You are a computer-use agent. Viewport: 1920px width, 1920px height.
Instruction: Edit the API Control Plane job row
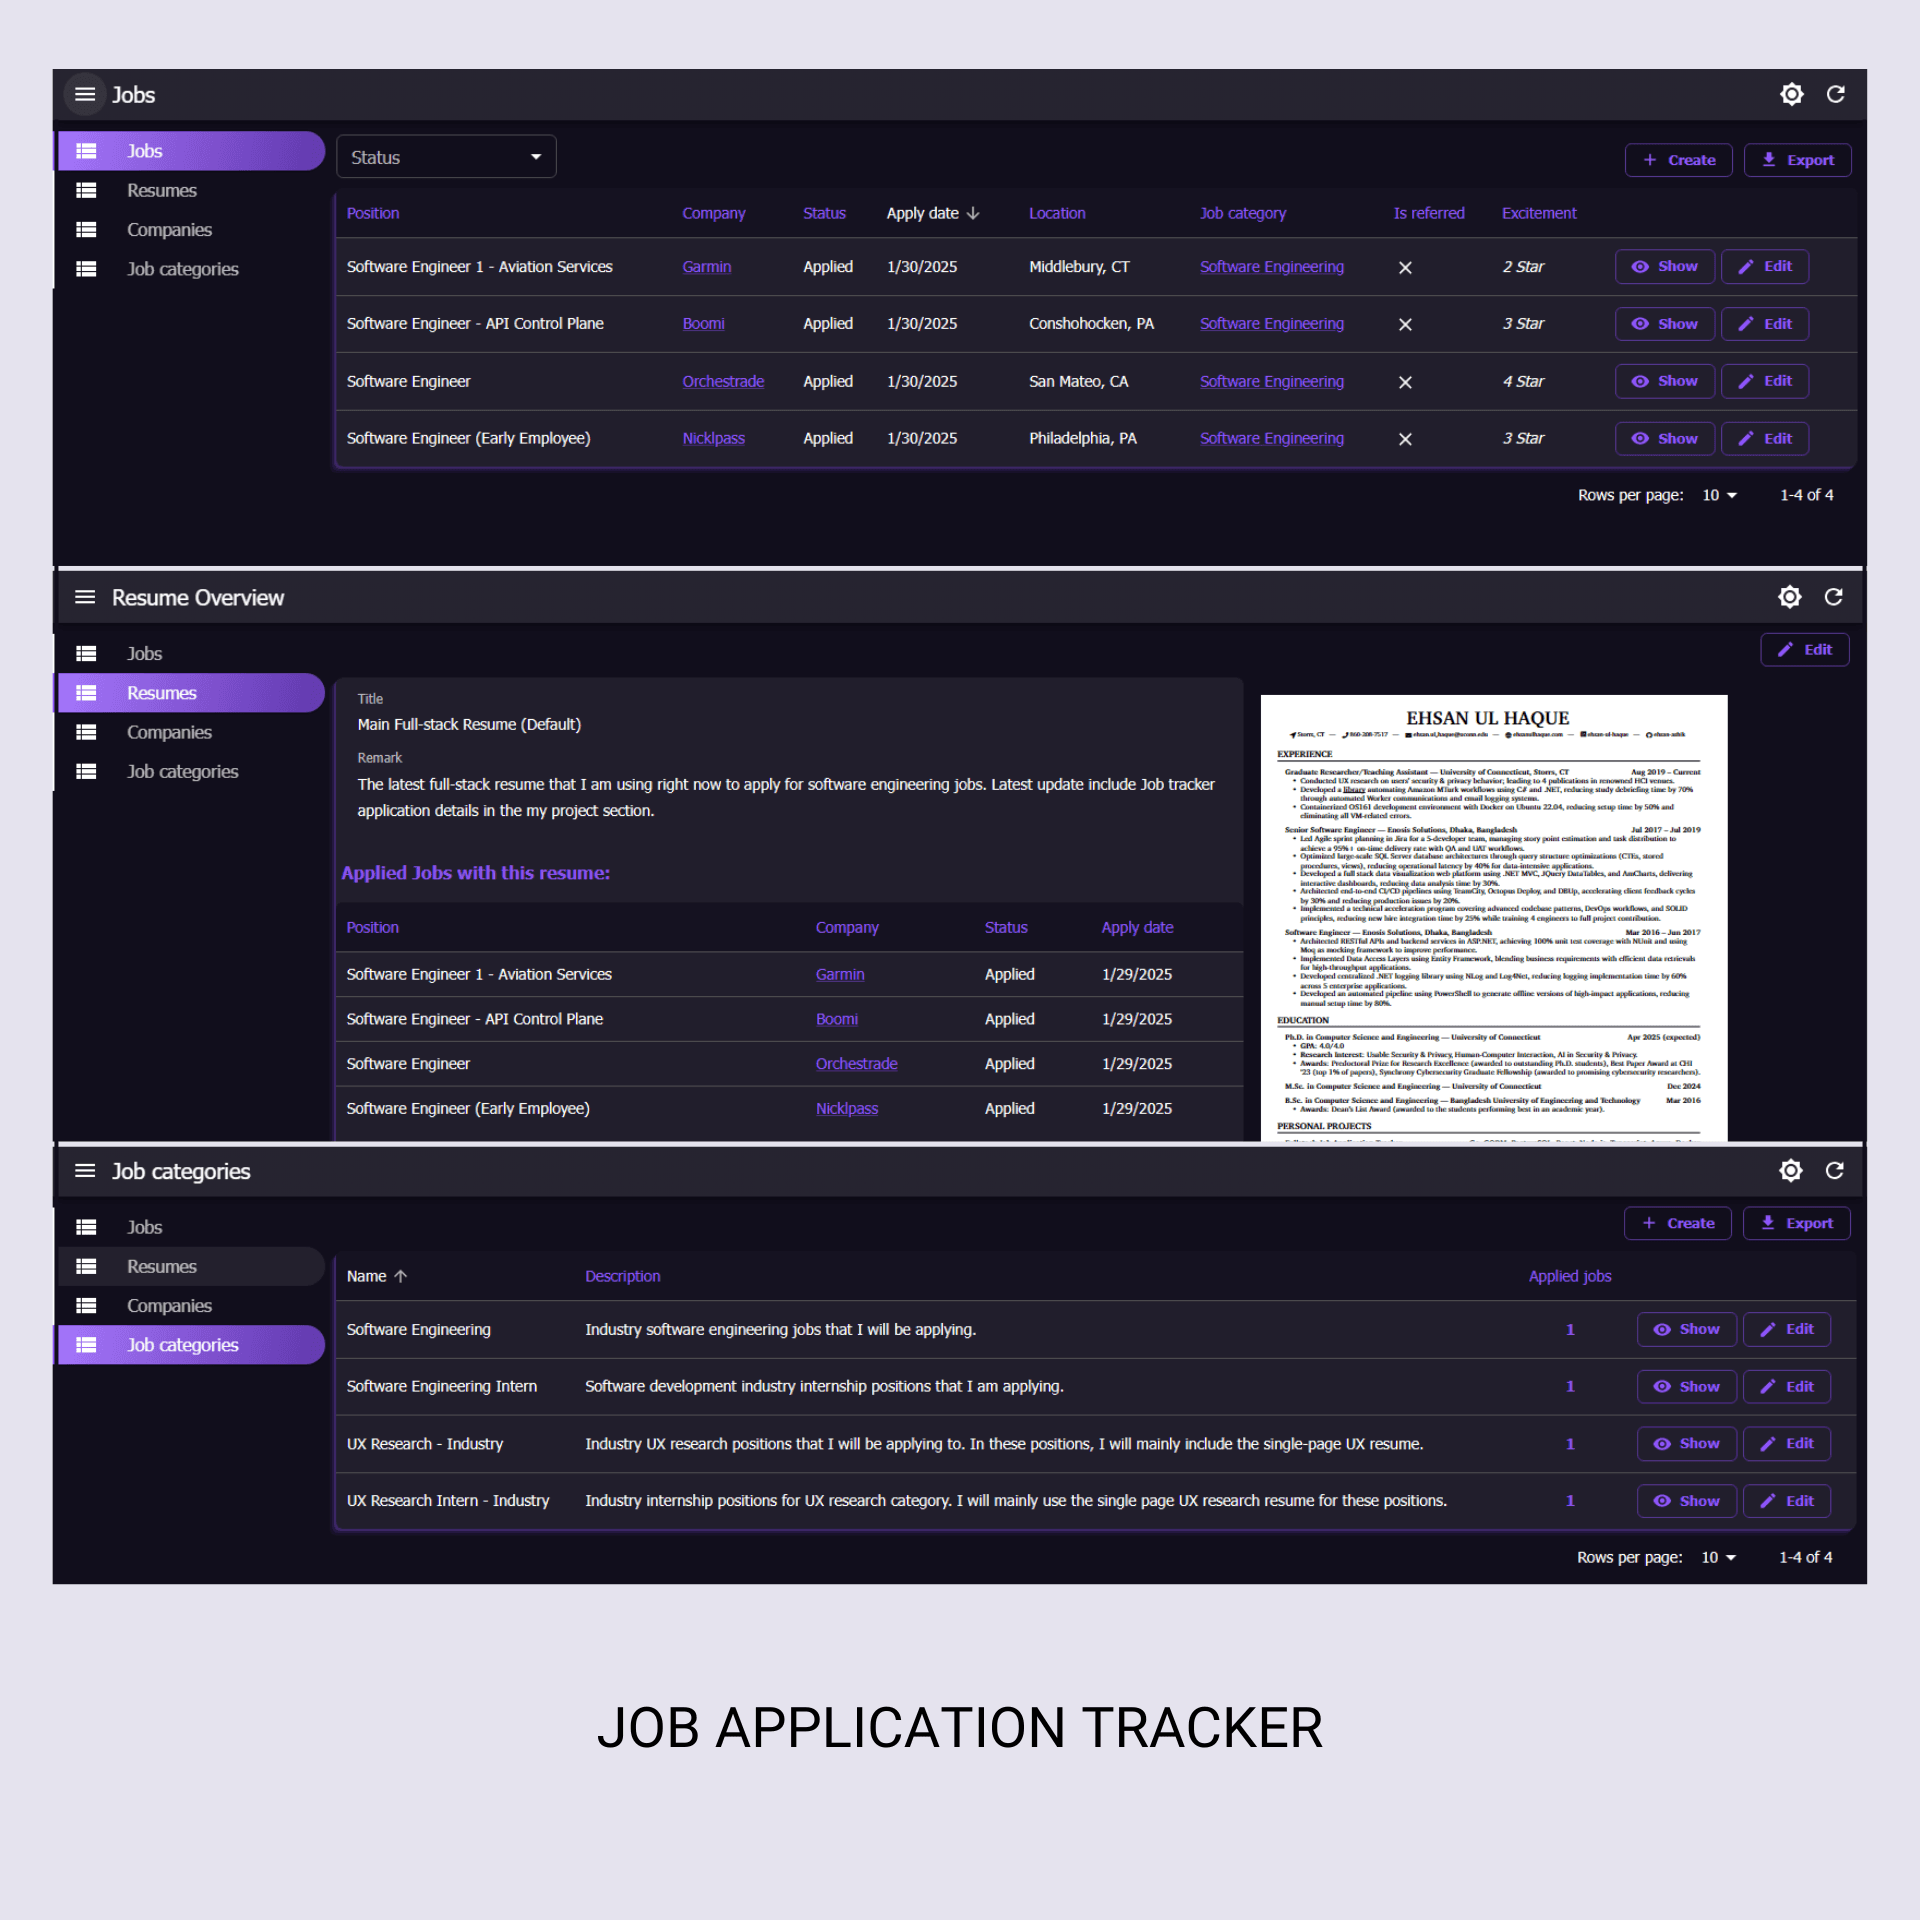coord(1764,324)
